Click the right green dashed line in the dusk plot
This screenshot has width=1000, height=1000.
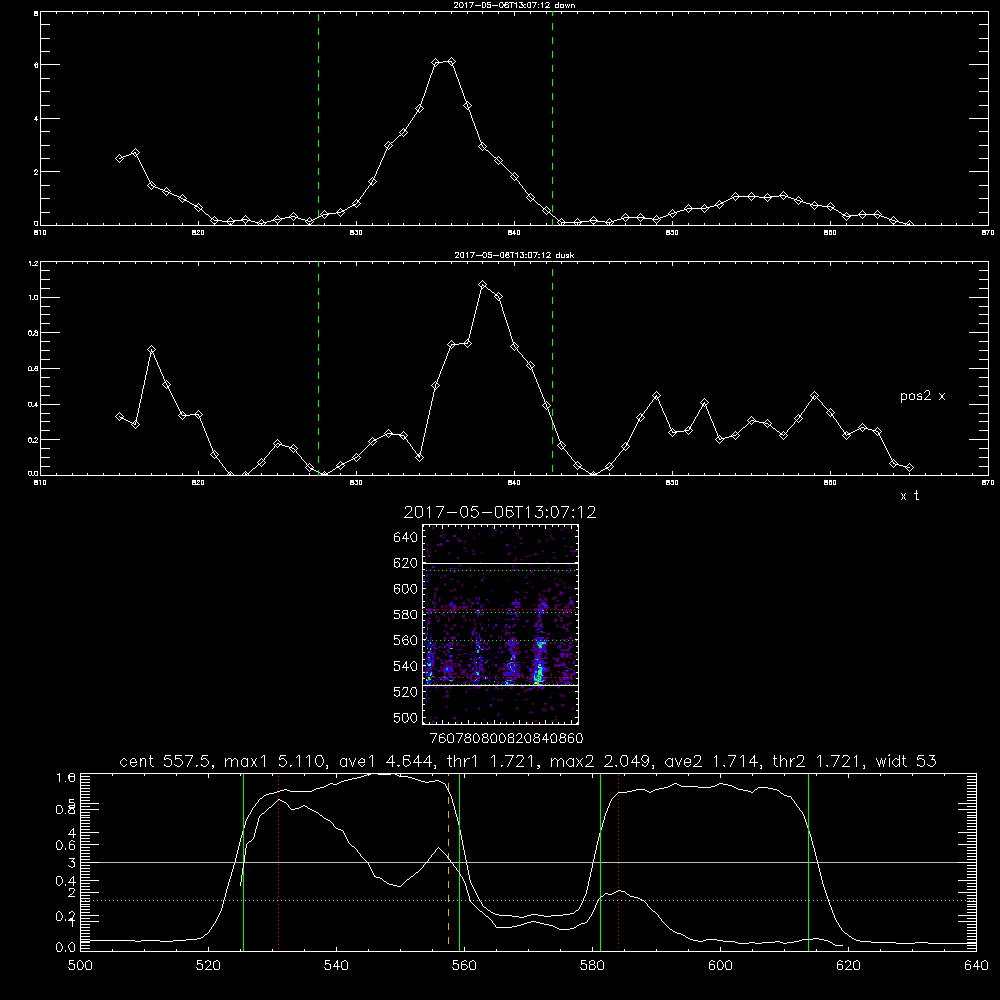tap(552, 368)
